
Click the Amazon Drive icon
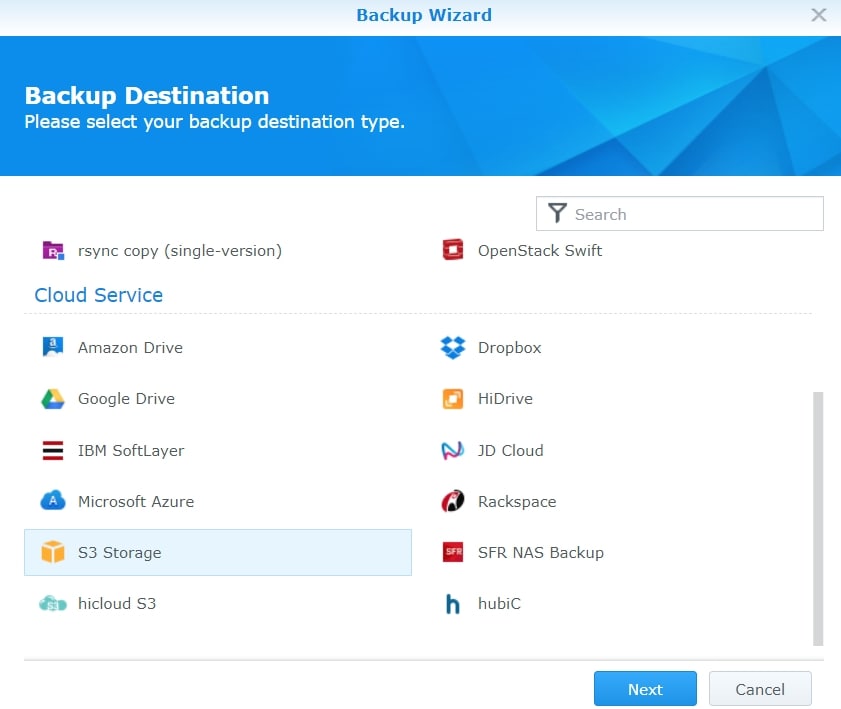click(x=53, y=348)
